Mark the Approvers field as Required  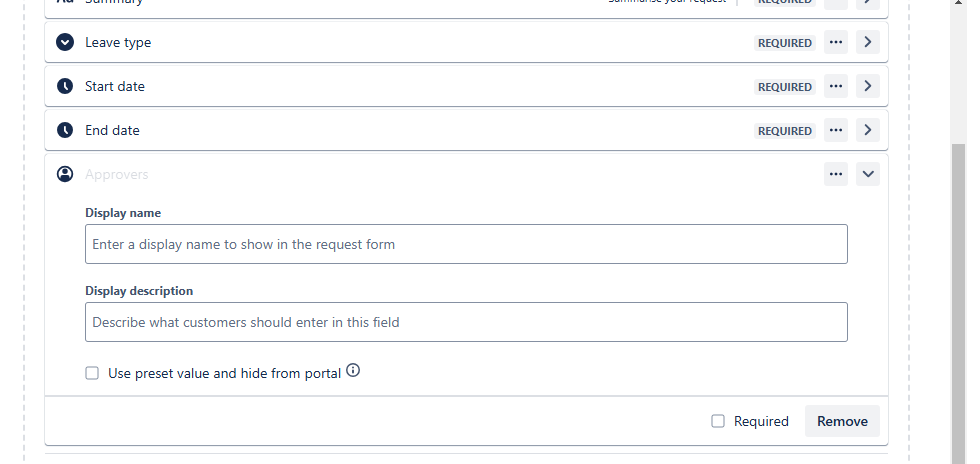[x=718, y=421]
